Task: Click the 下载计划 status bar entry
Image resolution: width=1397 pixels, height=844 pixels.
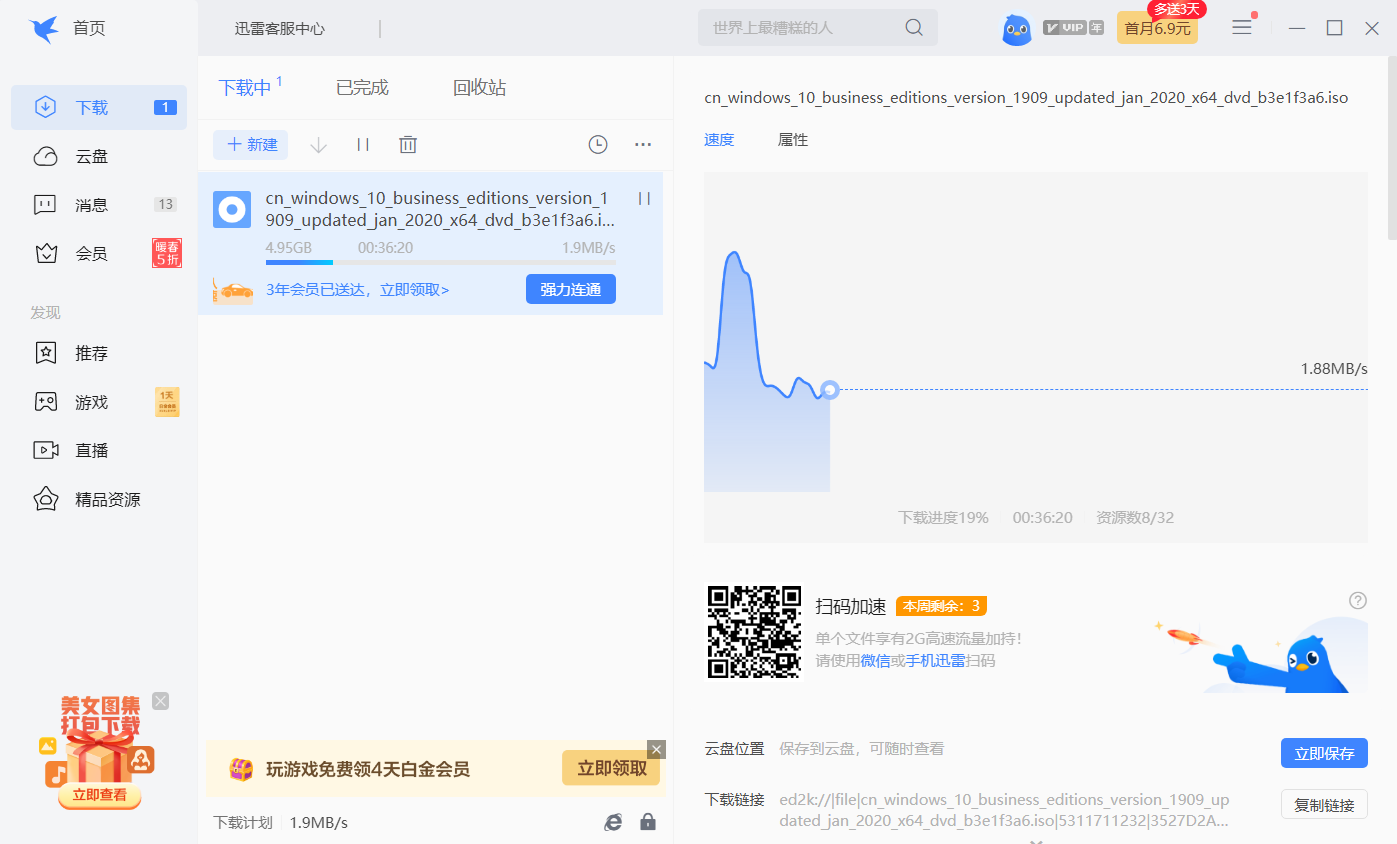Action: [x=242, y=823]
